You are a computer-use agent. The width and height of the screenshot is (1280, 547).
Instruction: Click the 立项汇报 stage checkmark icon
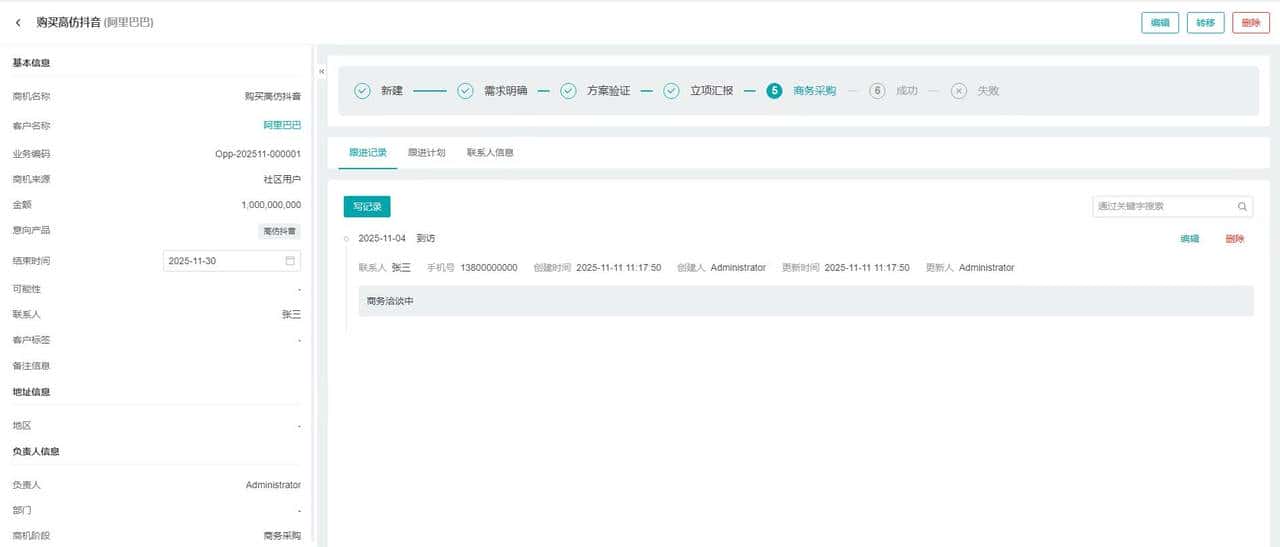point(671,91)
